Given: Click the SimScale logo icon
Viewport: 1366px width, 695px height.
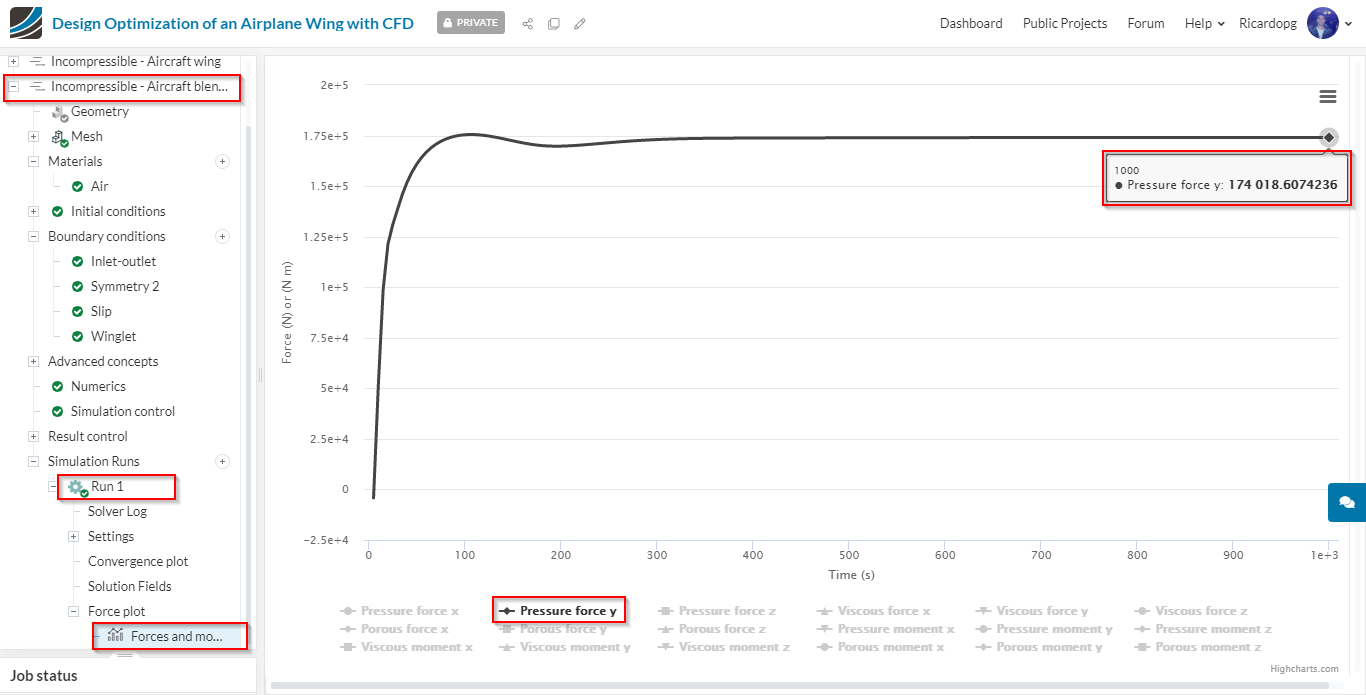Looking at the screenshot, I should (26, 23).
